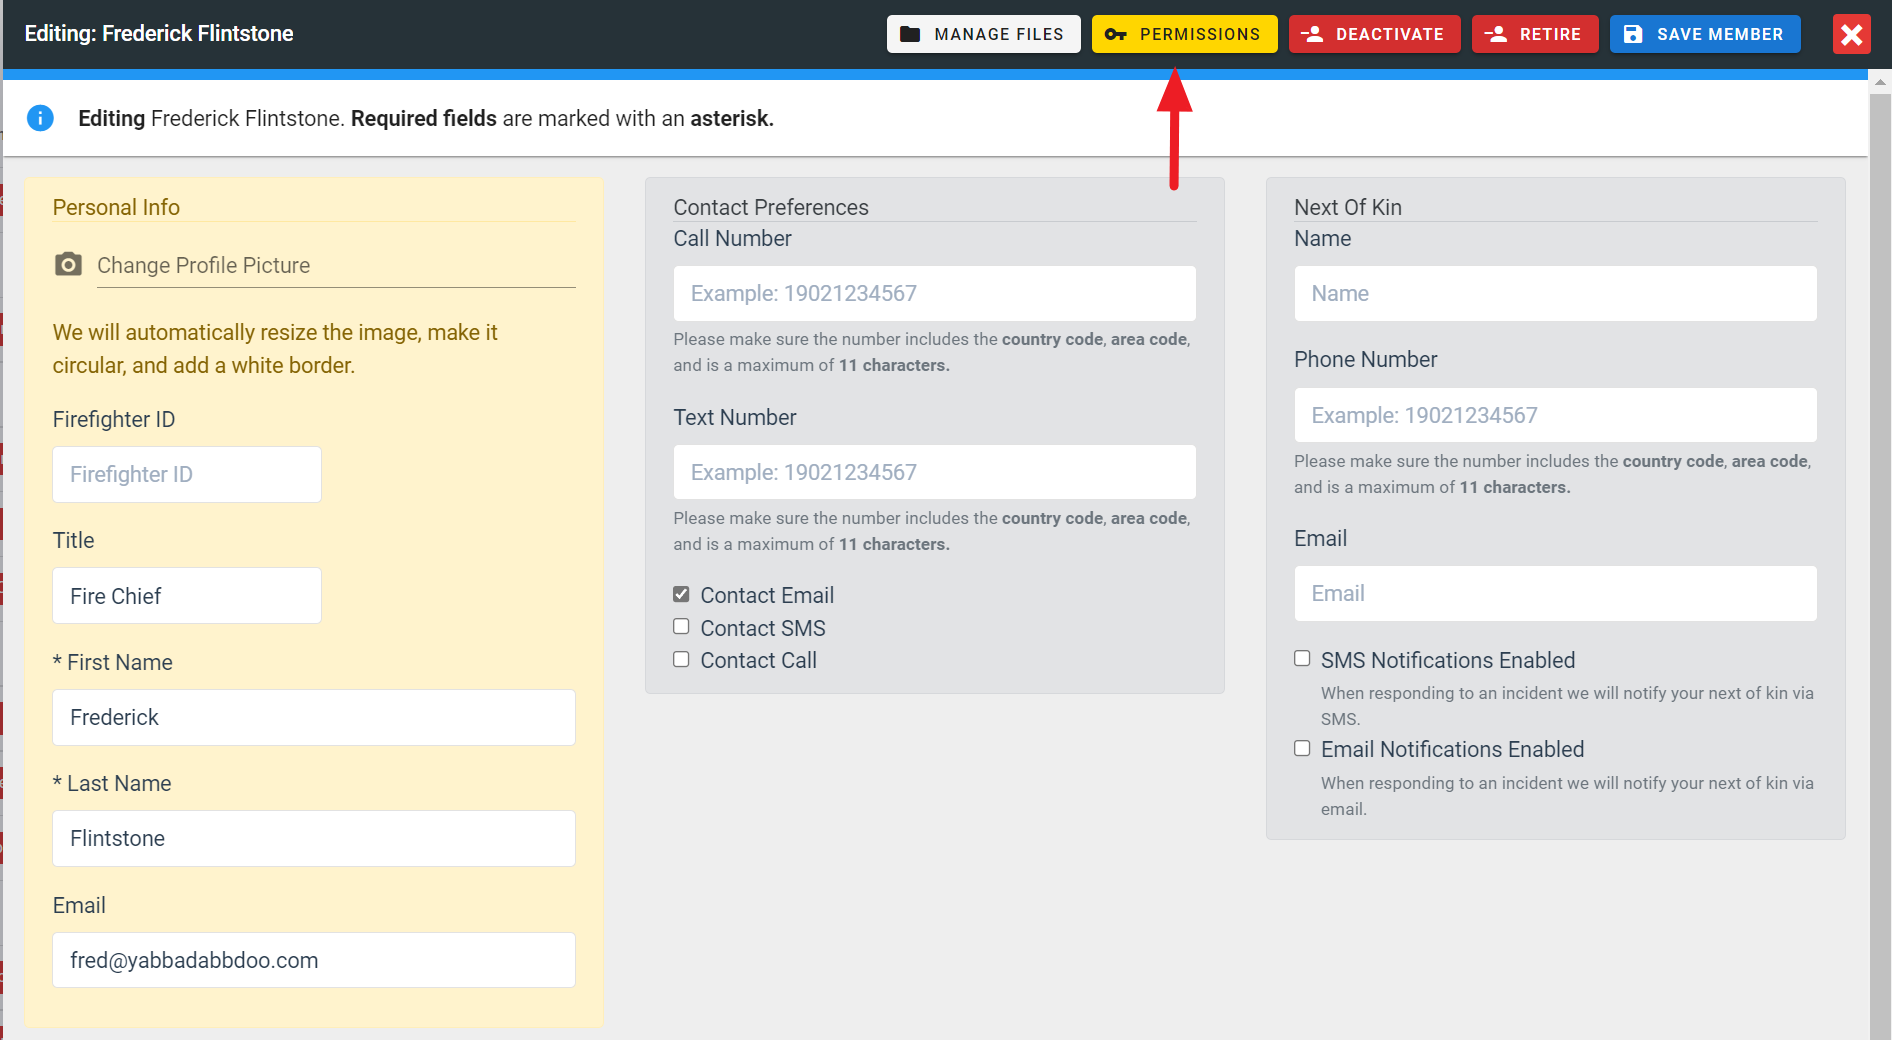
Task: Click the Change Profile Picture field
Action: coord(335,266)
